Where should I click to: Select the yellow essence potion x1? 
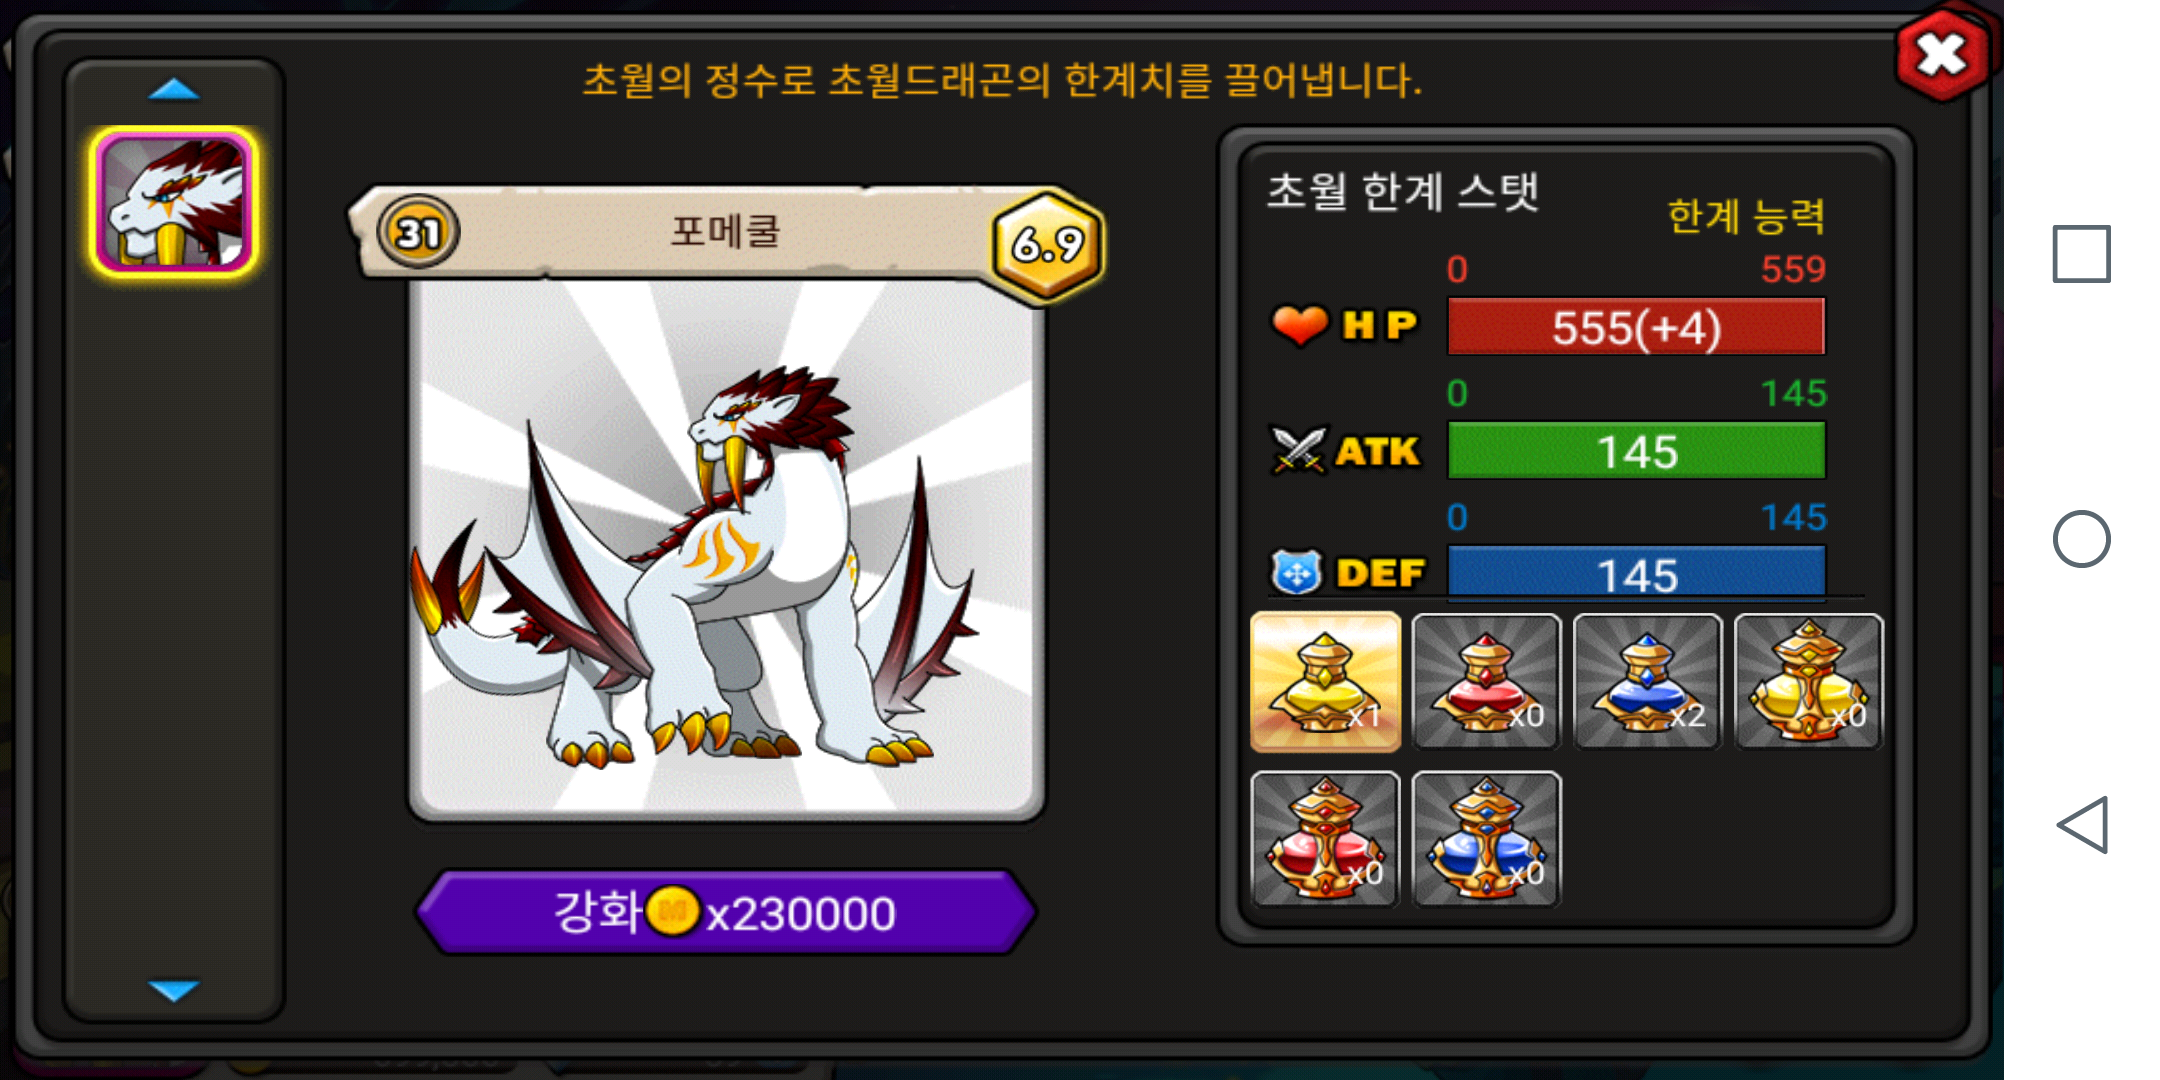pos(1325,682)
